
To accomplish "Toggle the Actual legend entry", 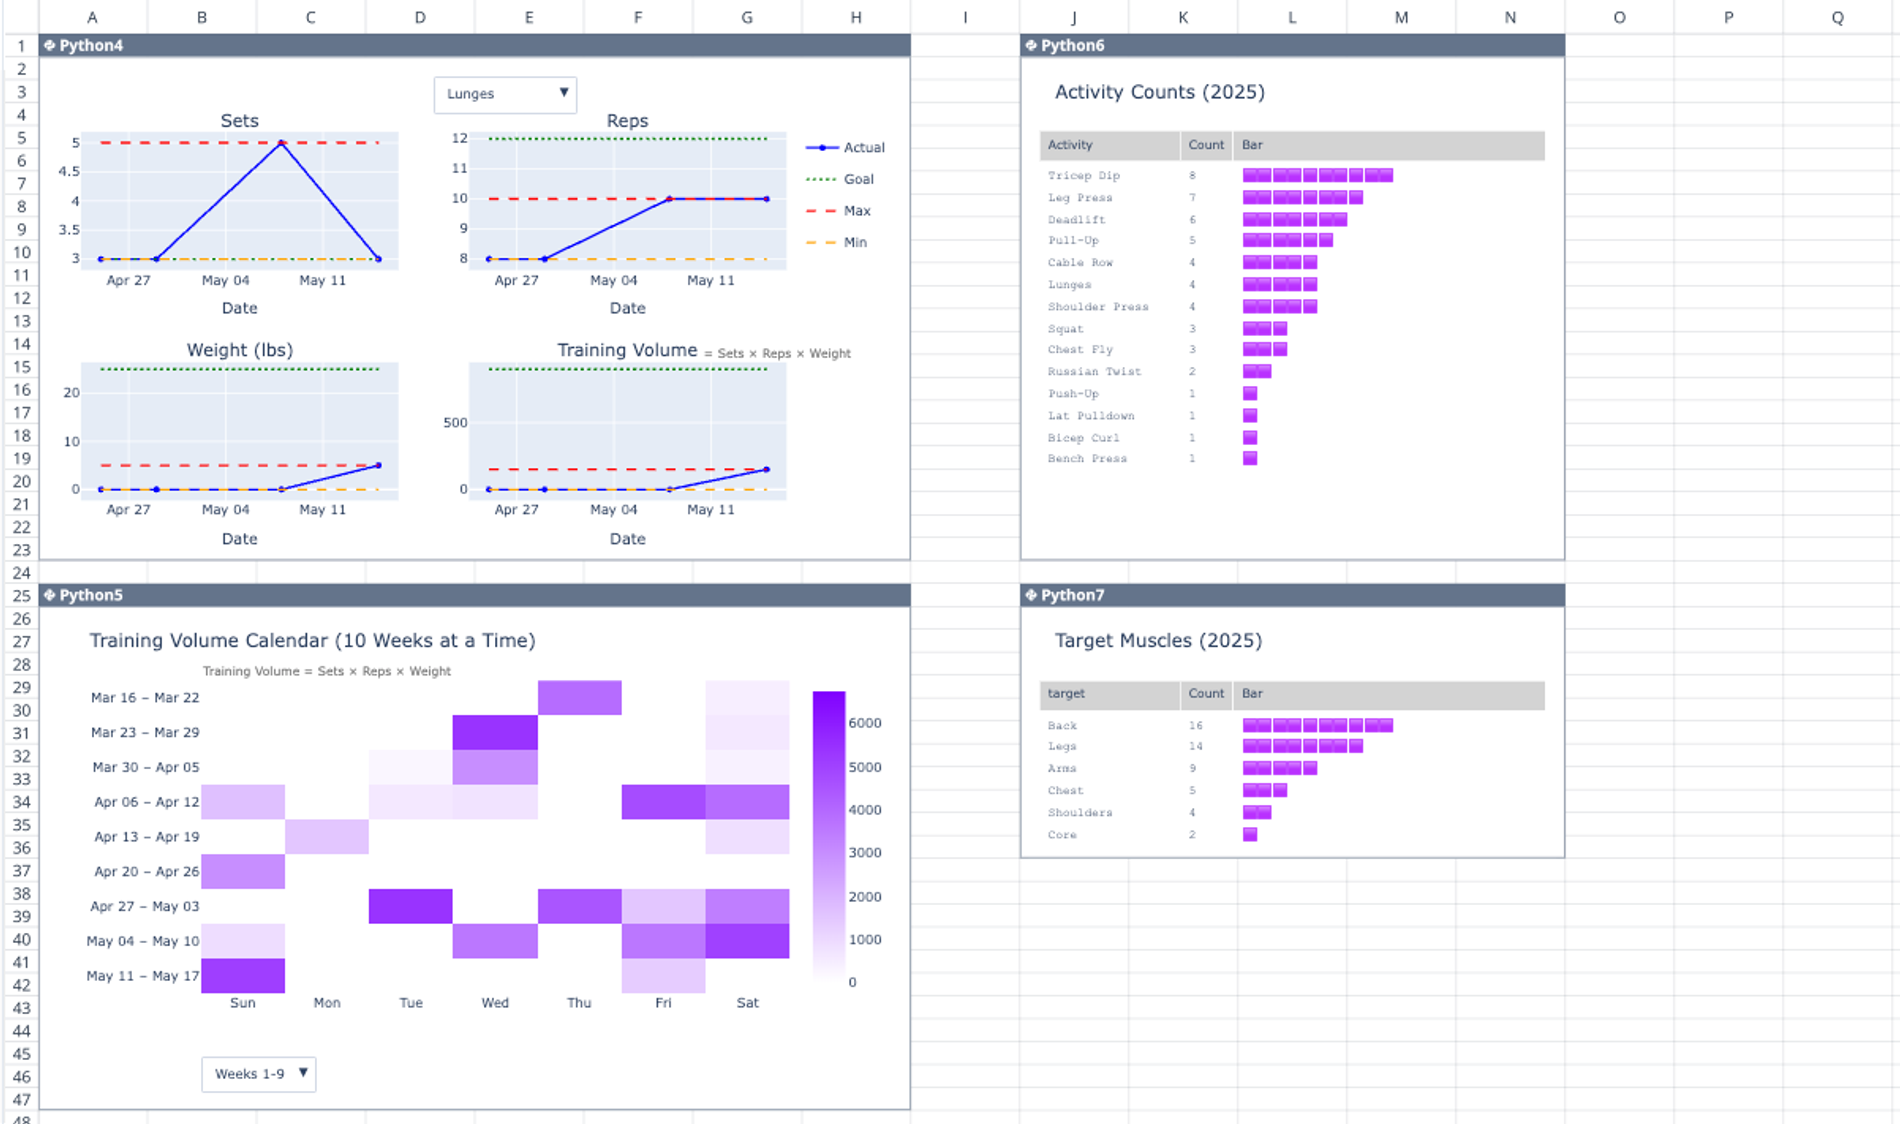I will (x=846, y=147).
